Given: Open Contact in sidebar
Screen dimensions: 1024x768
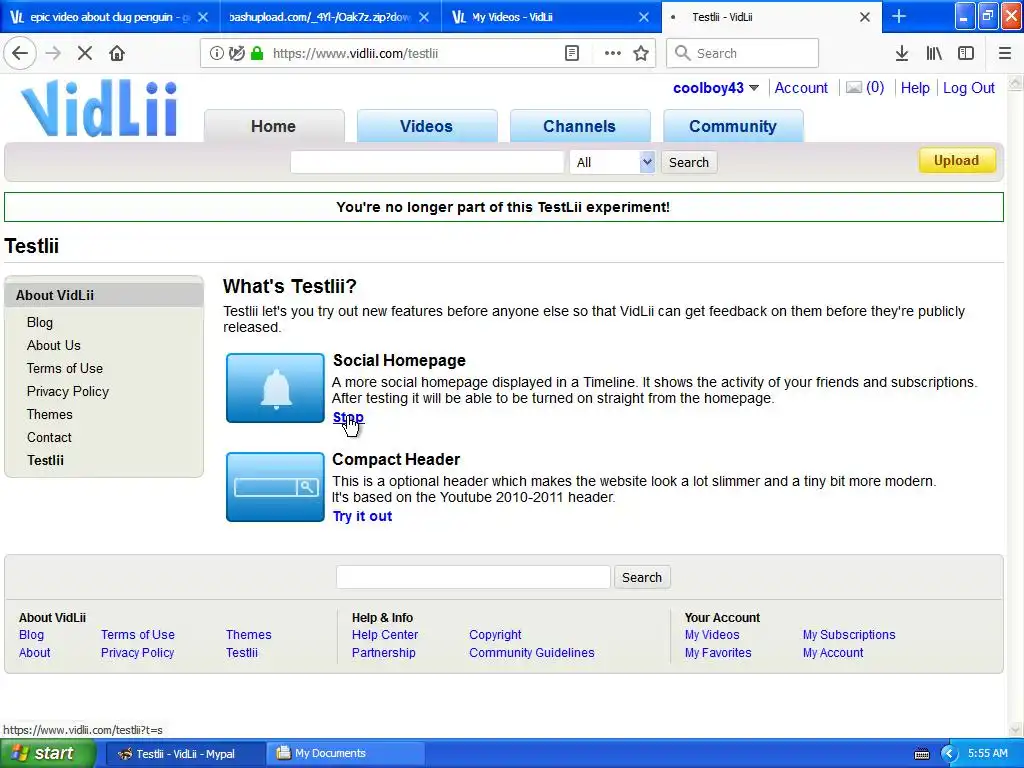Looking at the screenshot, I should click(x=49, y=438).
